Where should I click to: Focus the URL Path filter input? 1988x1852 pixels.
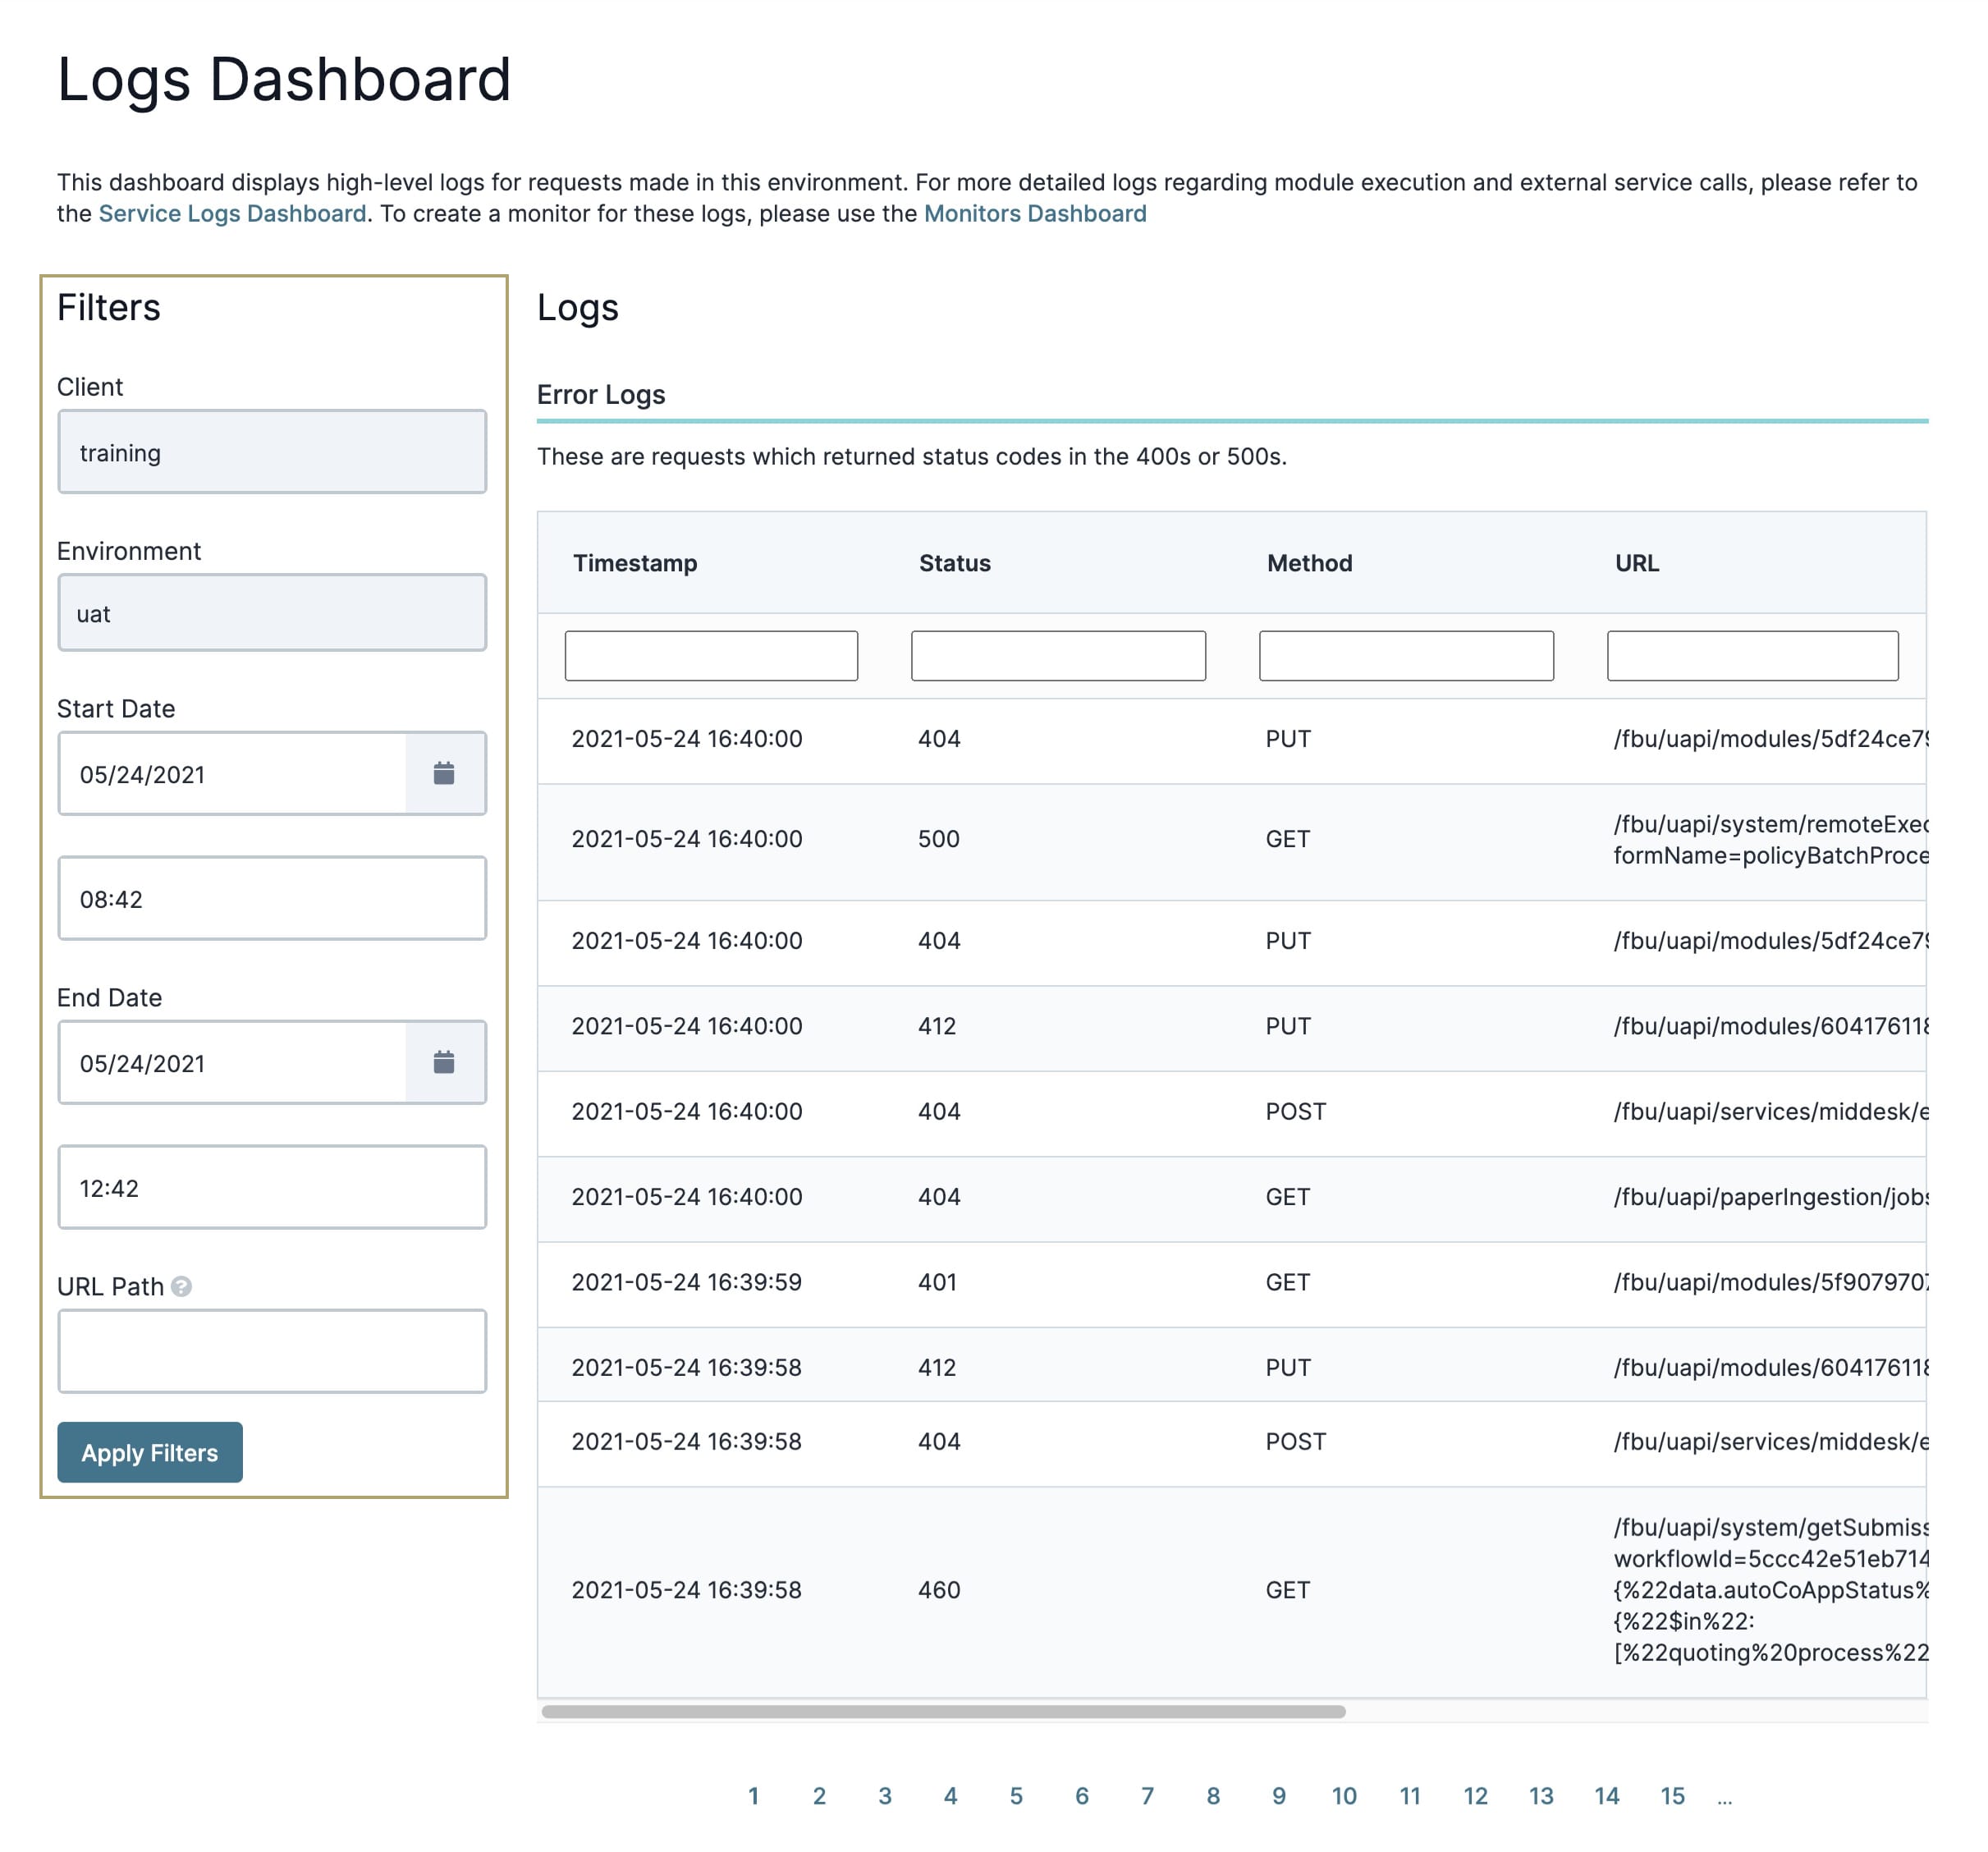point(272,1351)
